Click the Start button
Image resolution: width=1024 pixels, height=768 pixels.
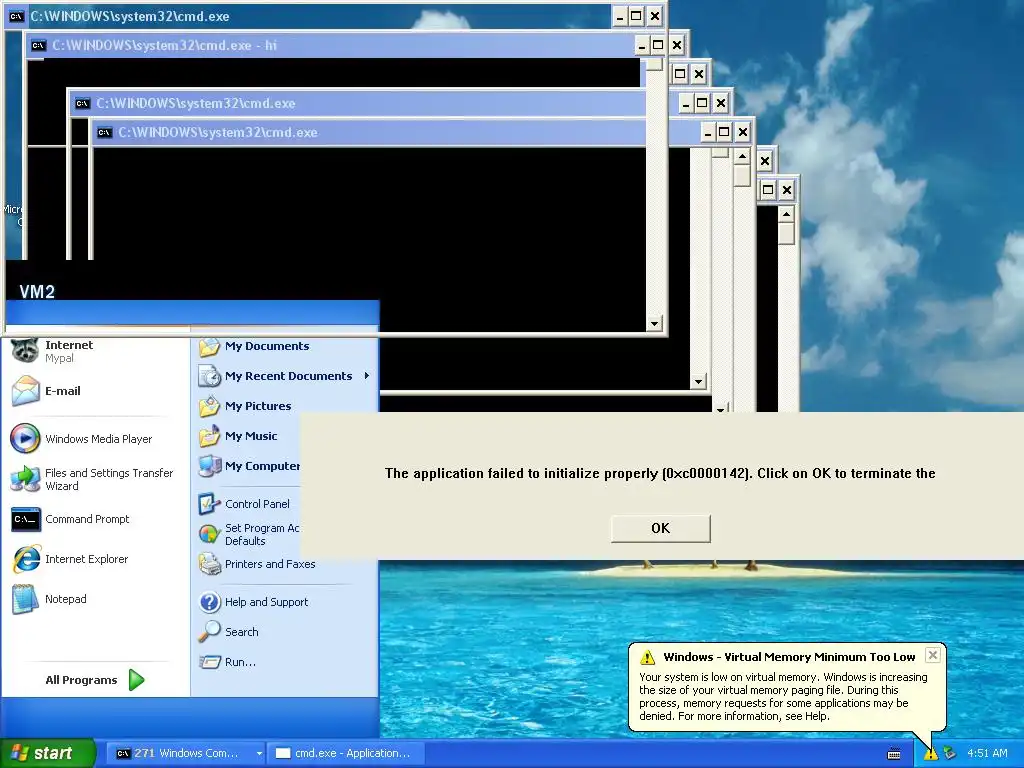(x=48, y=753)
